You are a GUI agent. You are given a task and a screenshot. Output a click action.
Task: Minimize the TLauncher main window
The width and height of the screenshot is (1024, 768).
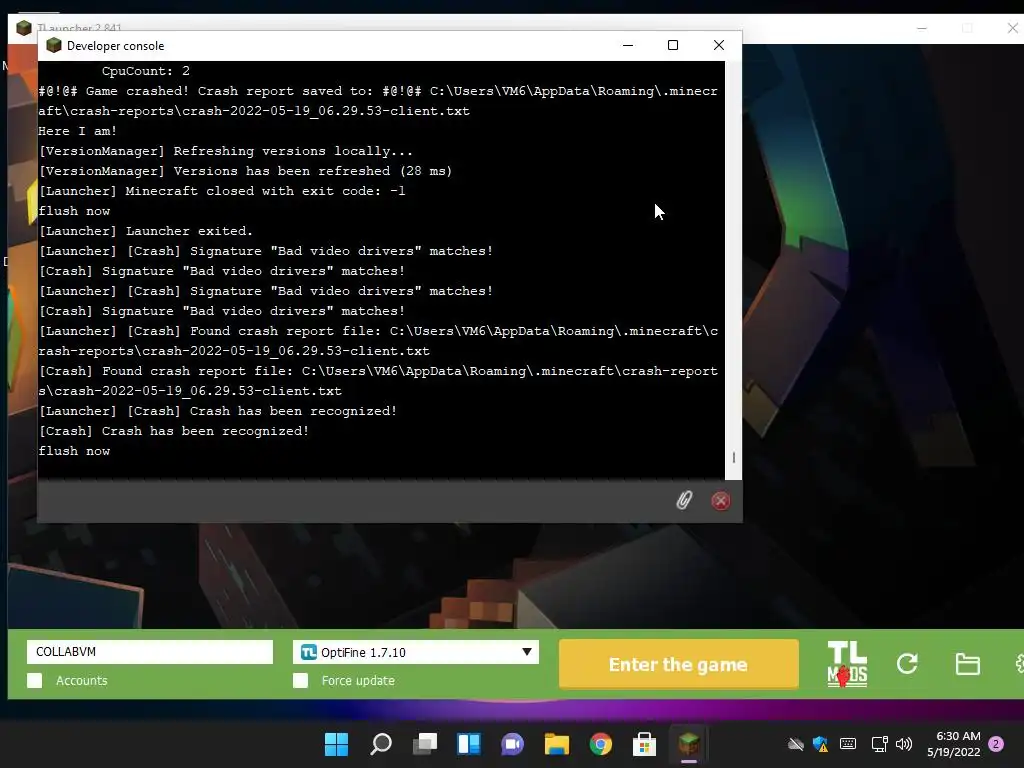click(x=921, y=28)
